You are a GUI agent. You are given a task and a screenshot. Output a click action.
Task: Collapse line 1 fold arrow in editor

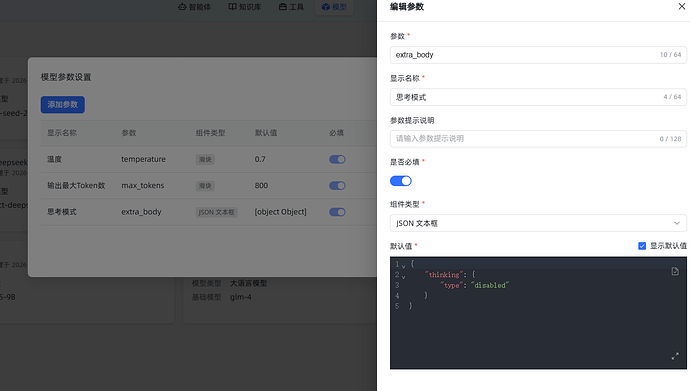404,266
